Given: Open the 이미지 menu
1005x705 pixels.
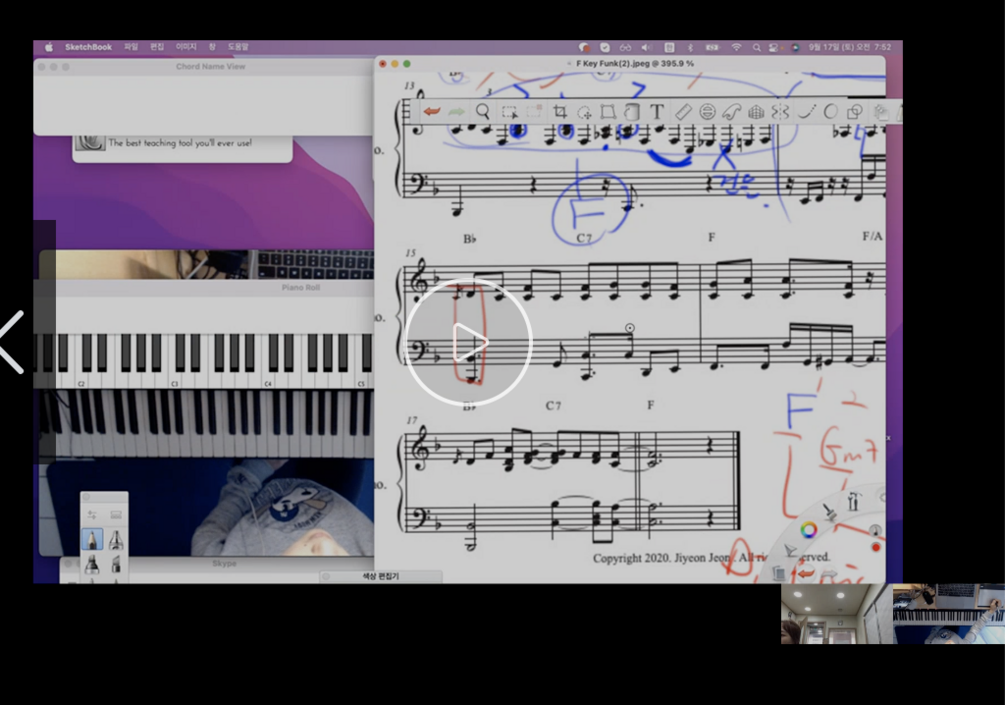Looking at the screenshot, I should tap(186, 47).
